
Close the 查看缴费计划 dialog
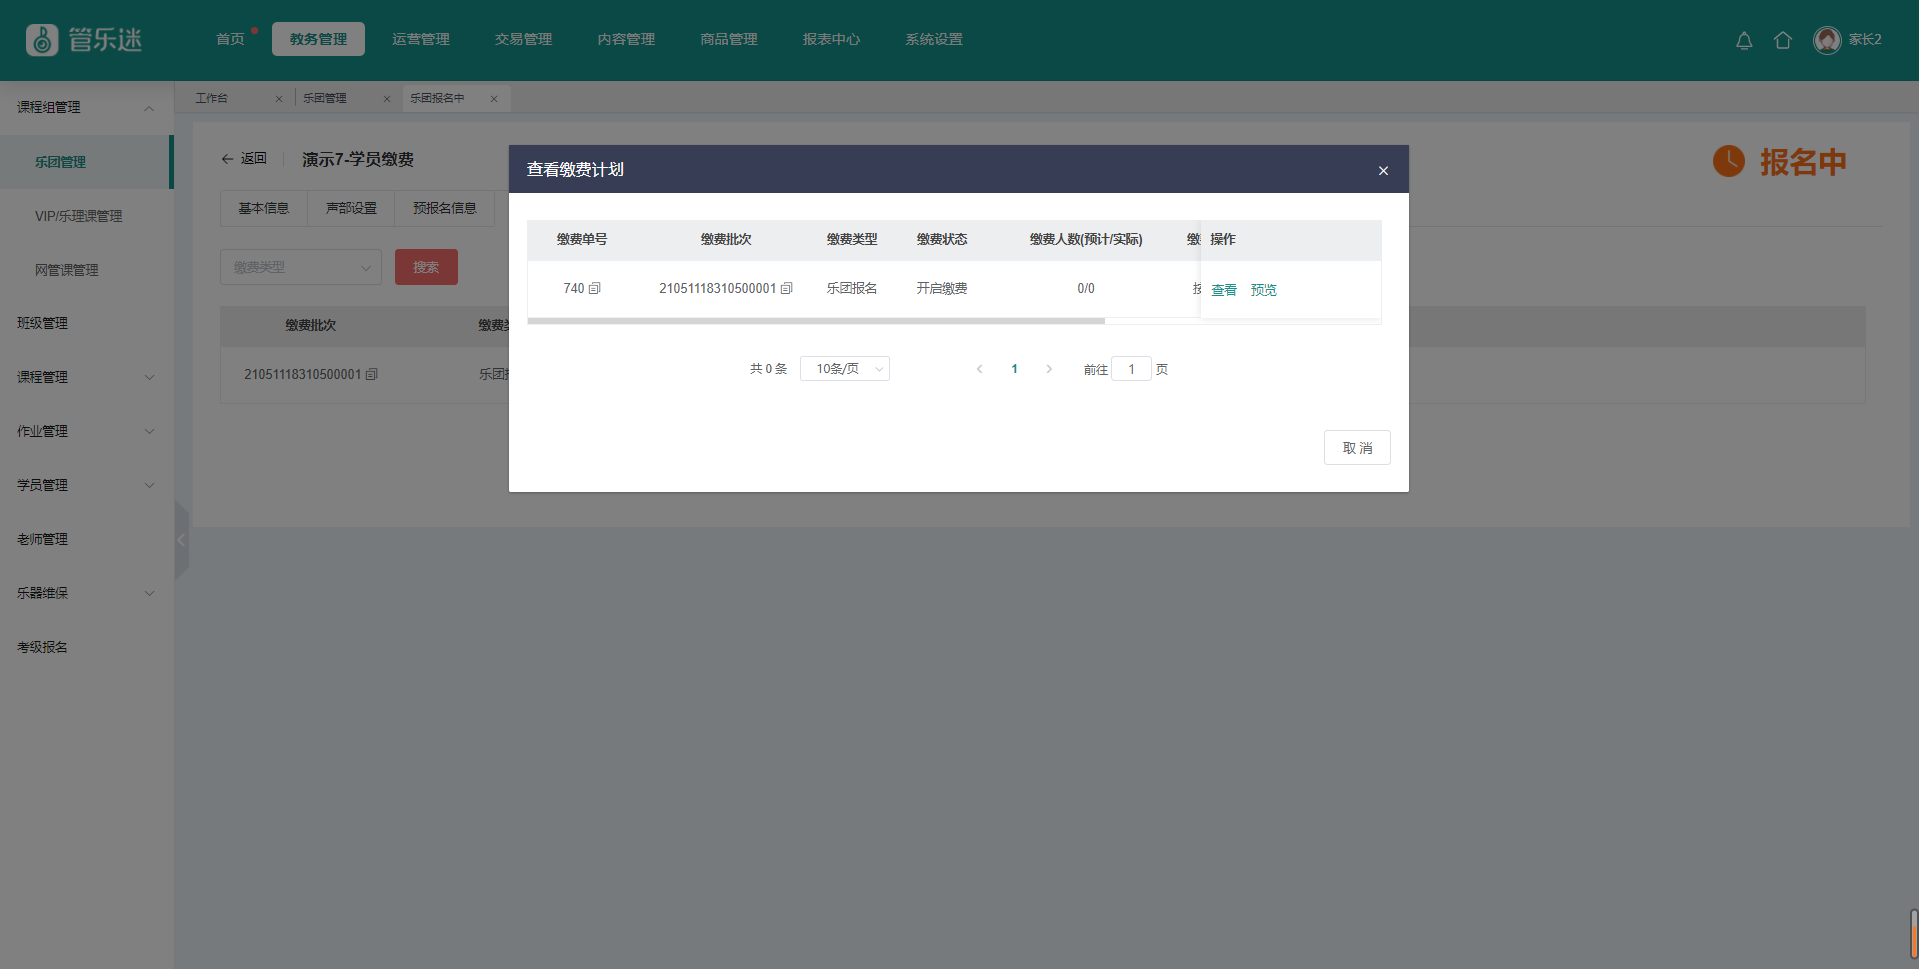1383,171
